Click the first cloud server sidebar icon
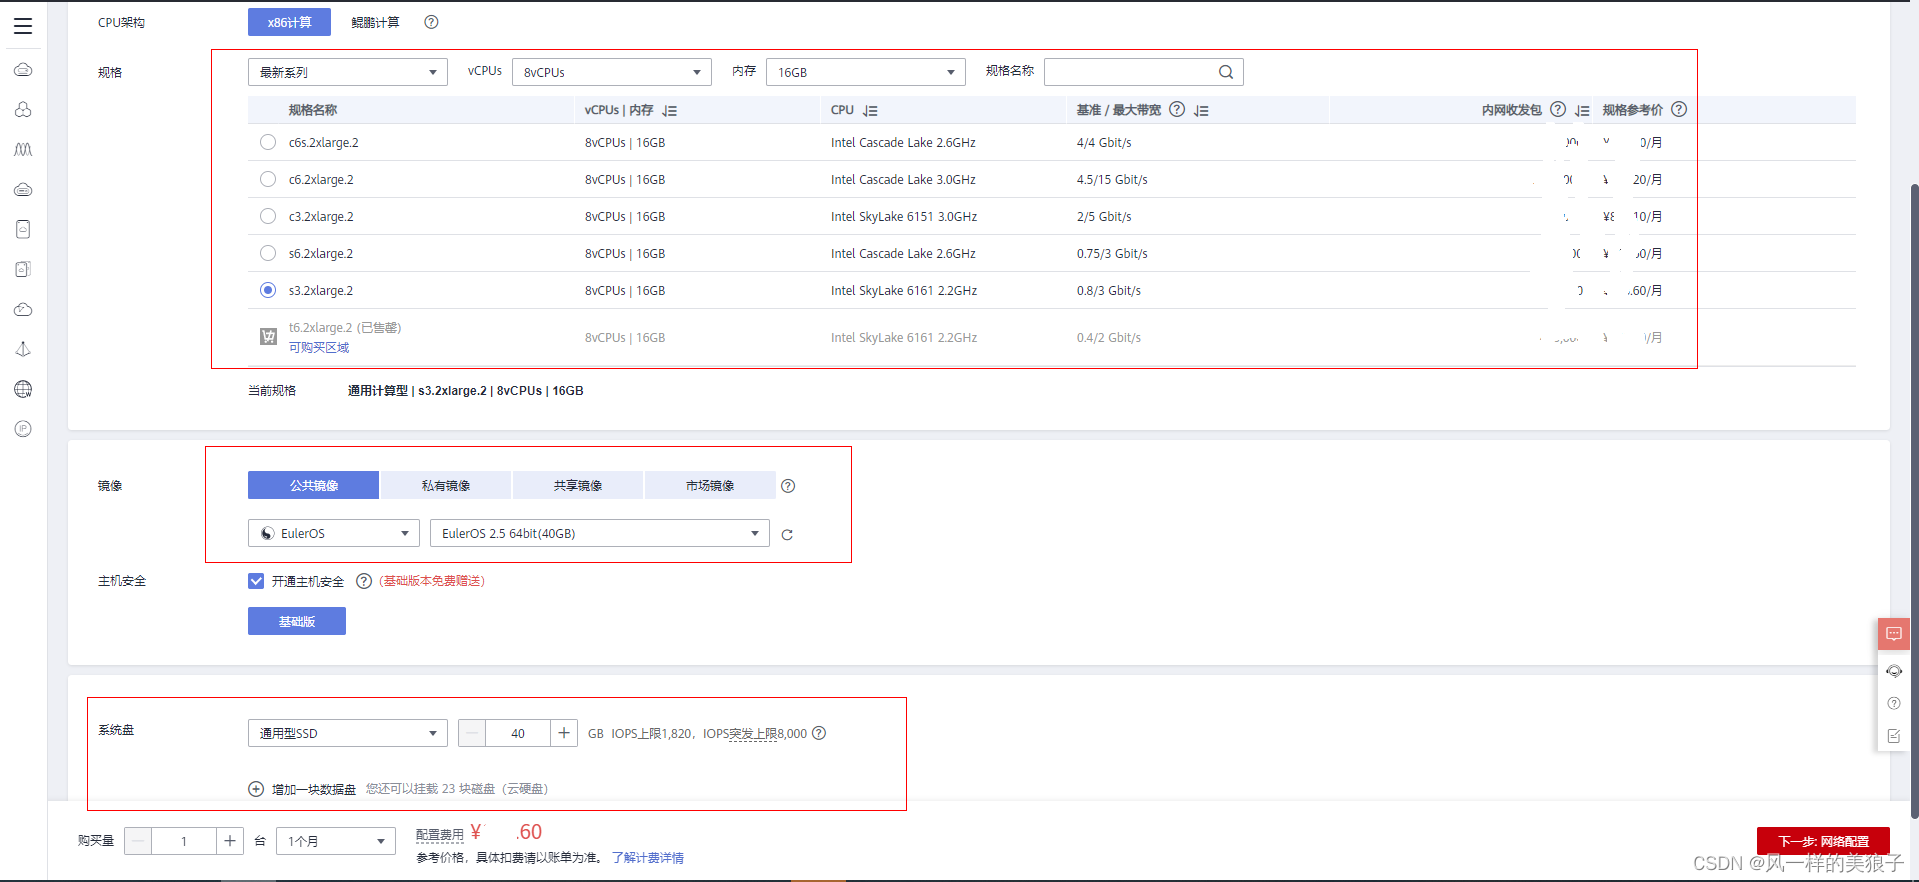The width and height of the screenshot is (1919, 882). click(x=23, y=70)
